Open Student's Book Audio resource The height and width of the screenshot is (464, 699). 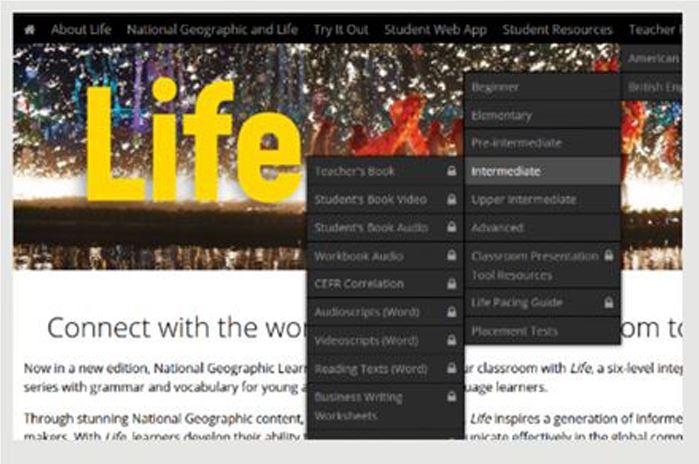(386, 228)
